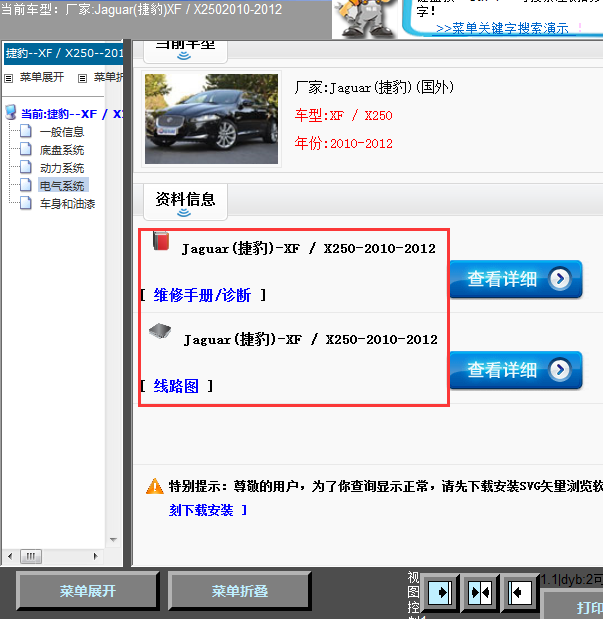Collapse the 资料信息 section header

pyautogui.click(x=185, y=202)
